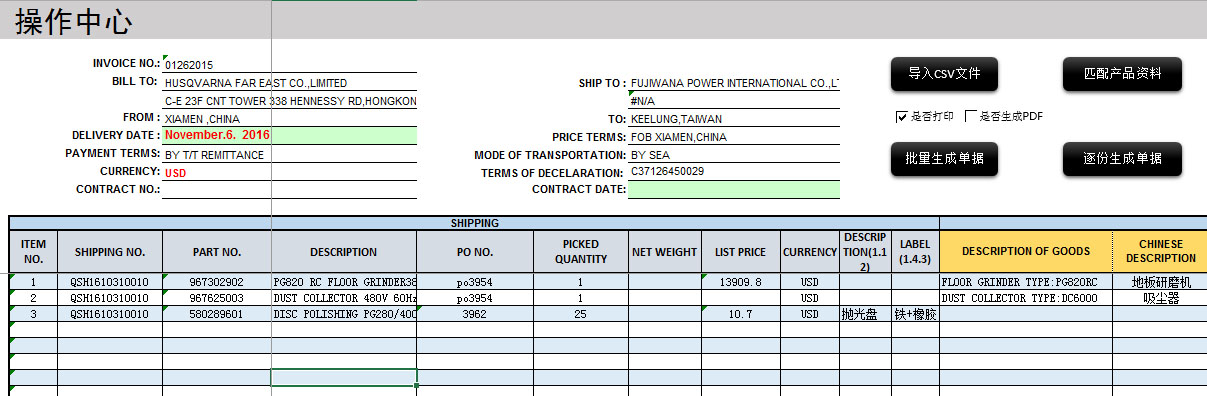The height and width of the screenshot is (396, 1207).
Task: Select list price cell 13909.8
Action: (741, 282)
